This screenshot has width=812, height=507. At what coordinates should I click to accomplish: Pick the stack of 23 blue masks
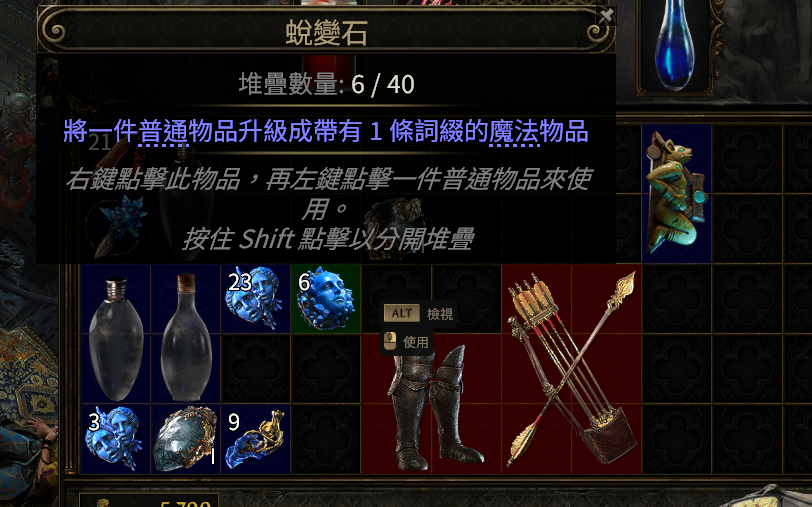[x=255, y=298]
